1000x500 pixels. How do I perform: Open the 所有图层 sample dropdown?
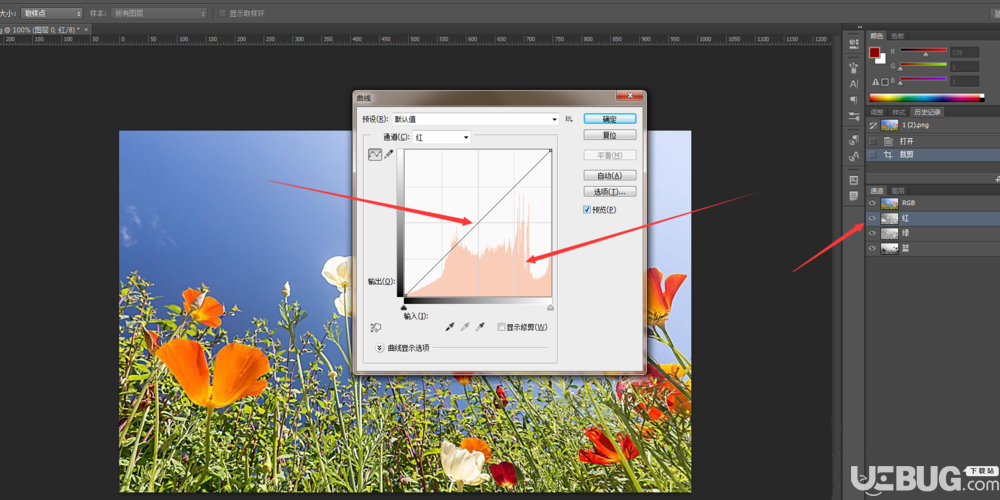(x=159, y=13)
